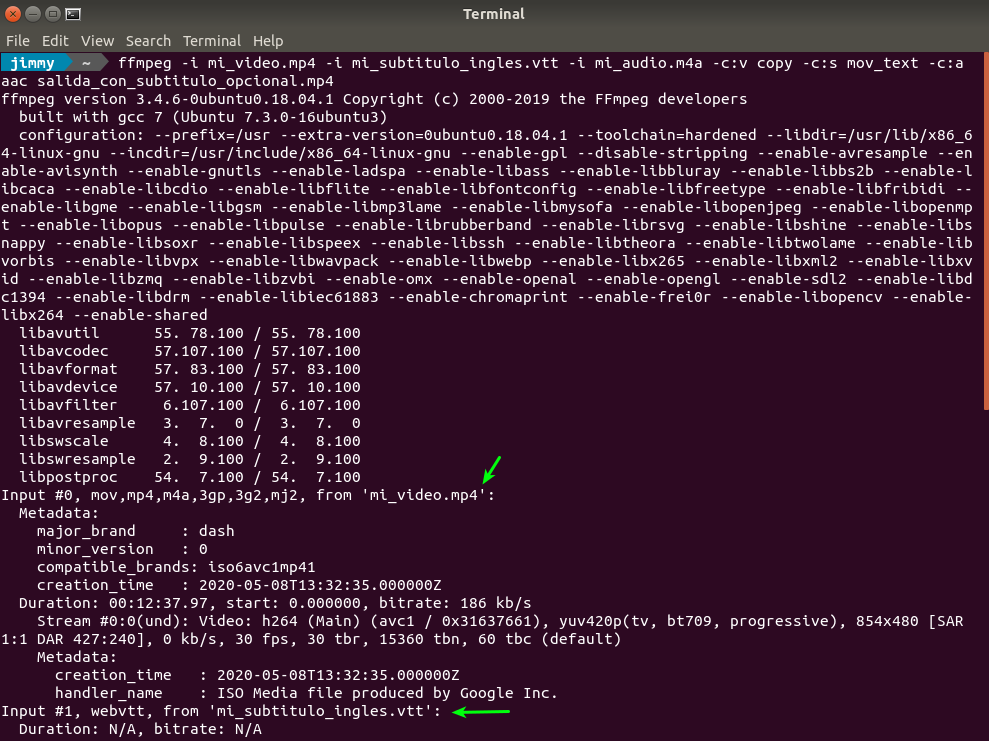Open the Search menu

click(148, 41)
